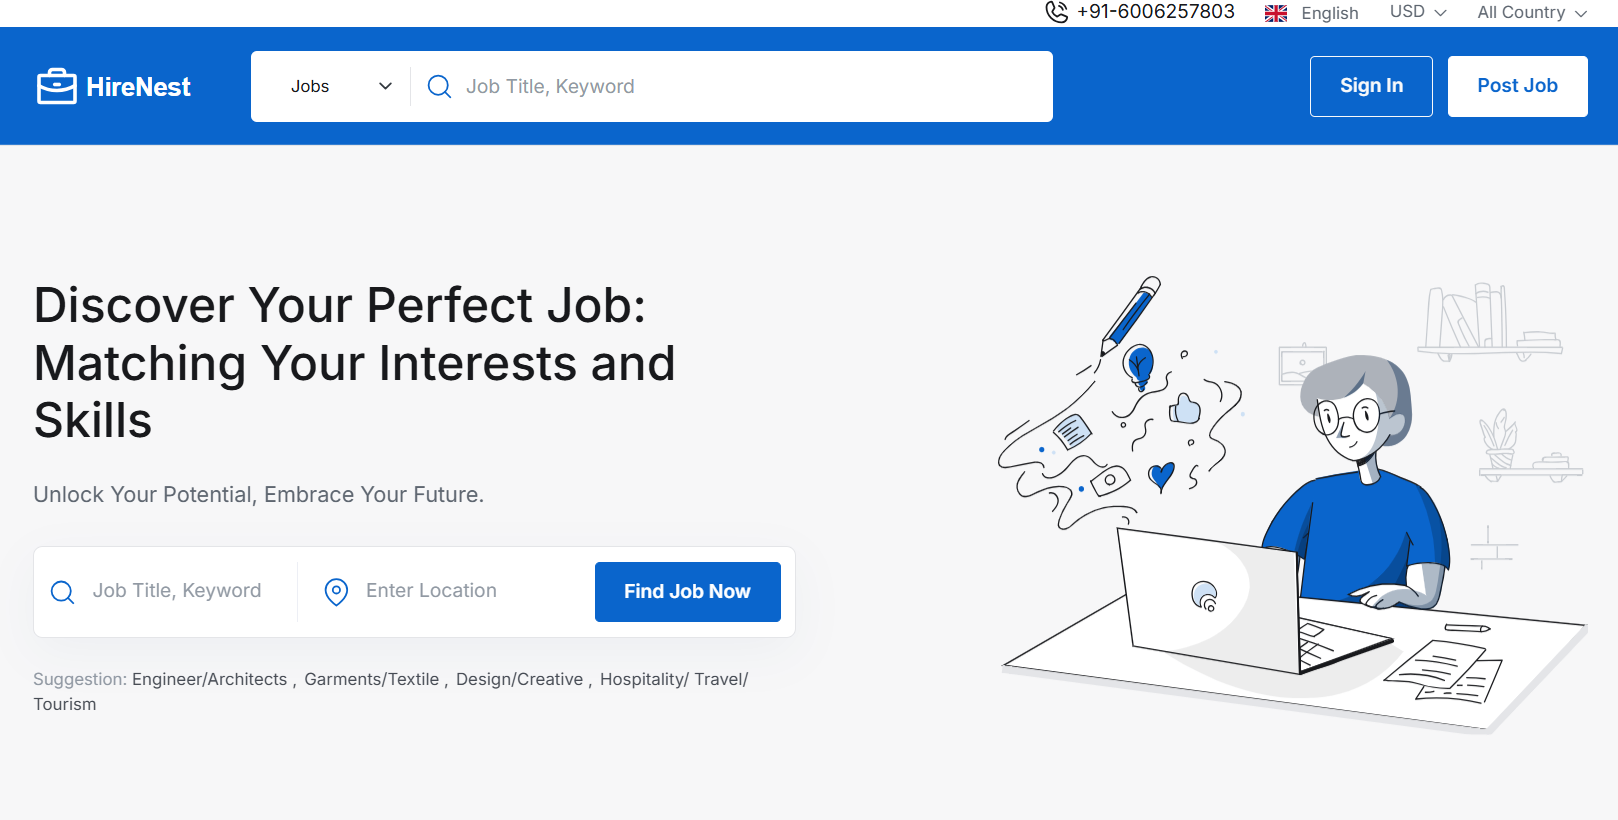
Task: Select the English language option
Action: (1330, 12)
